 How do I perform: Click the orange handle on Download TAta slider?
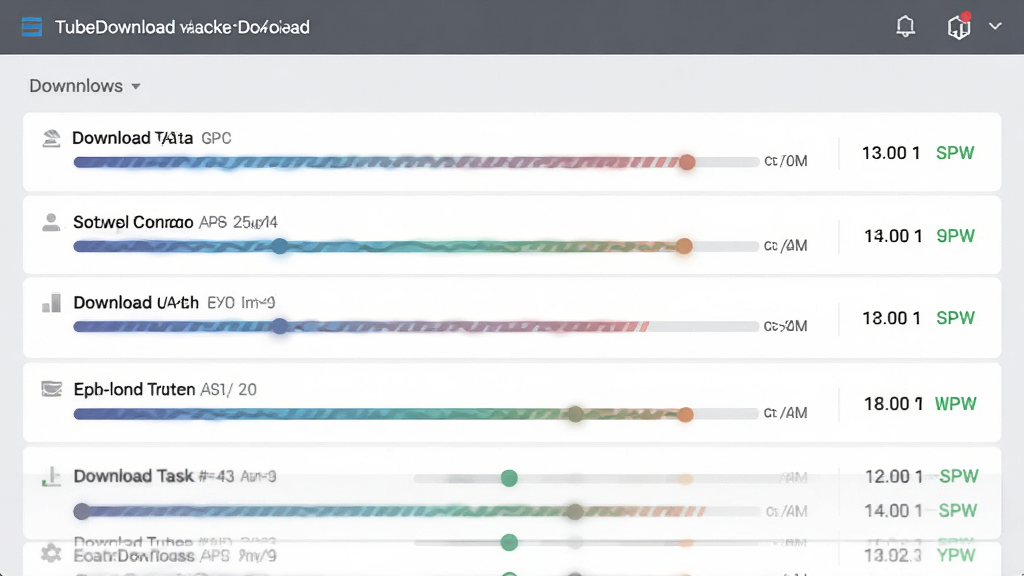(x=686, y=162)
